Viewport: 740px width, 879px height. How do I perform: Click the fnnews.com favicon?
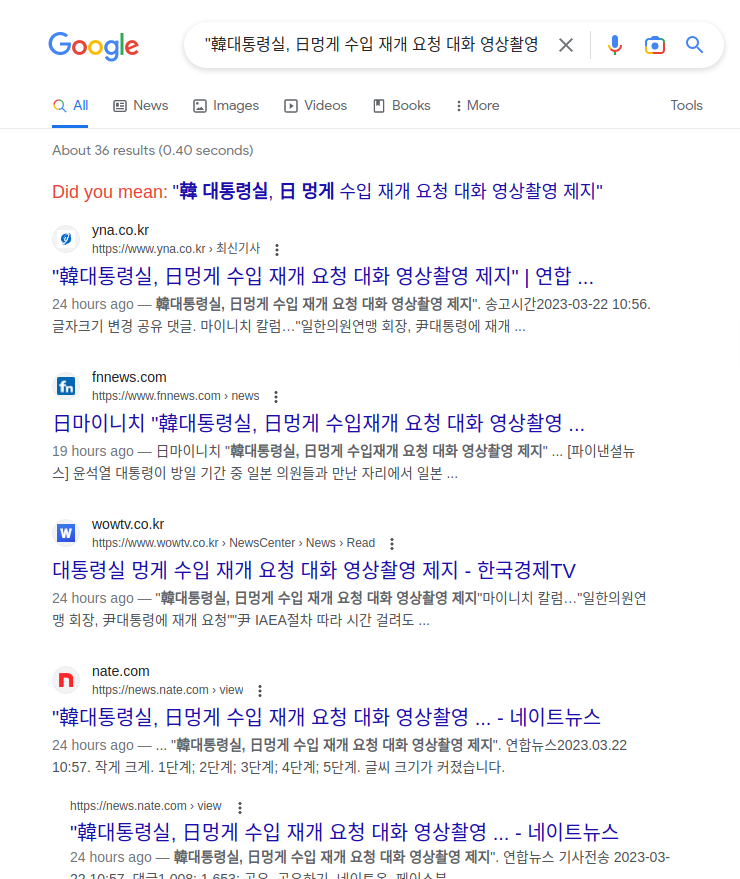pos(66,386)
